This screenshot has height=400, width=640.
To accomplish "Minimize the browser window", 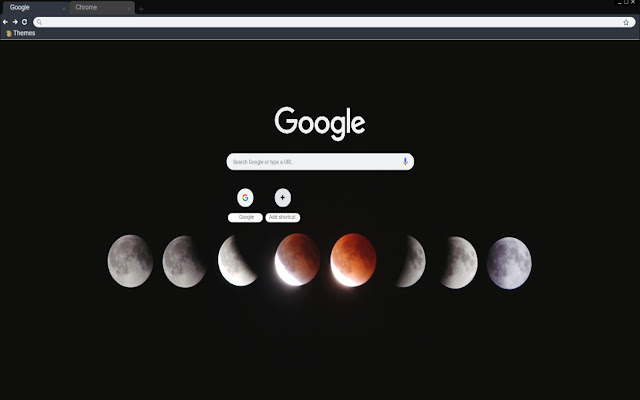I will pyautogui.click(x=620, y=2).
